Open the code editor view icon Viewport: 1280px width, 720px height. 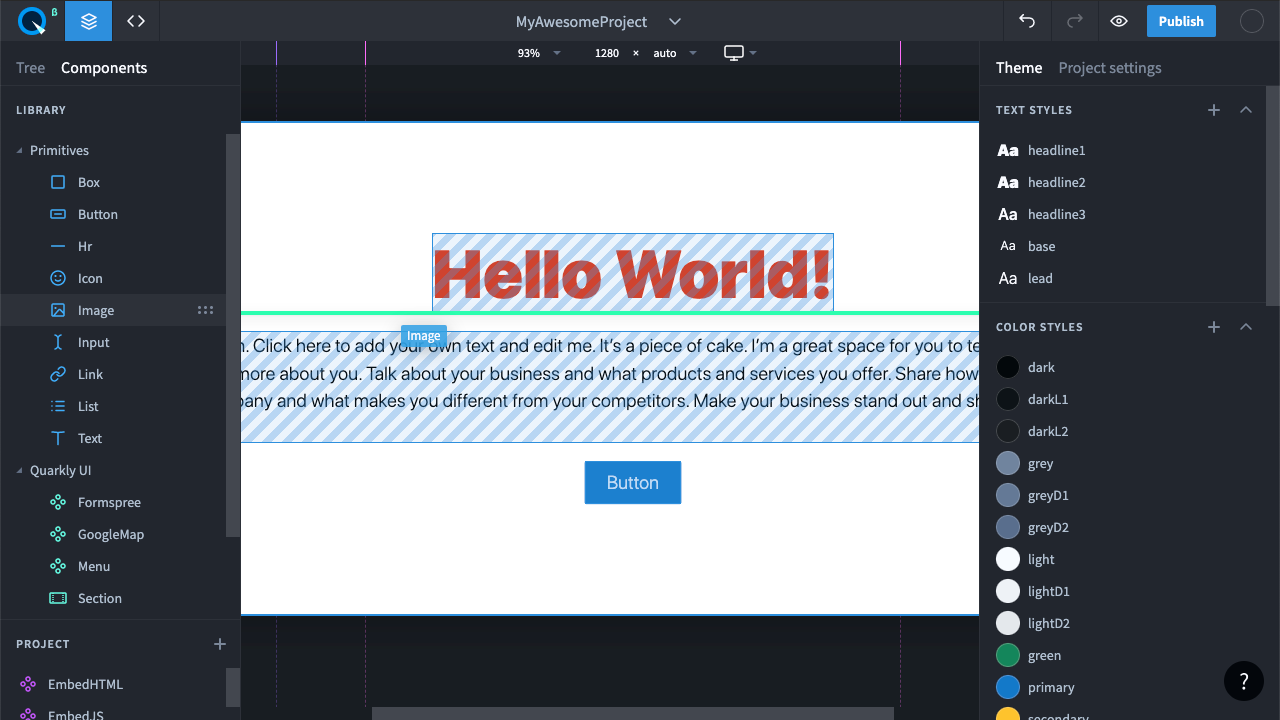[x=136, y=21]
